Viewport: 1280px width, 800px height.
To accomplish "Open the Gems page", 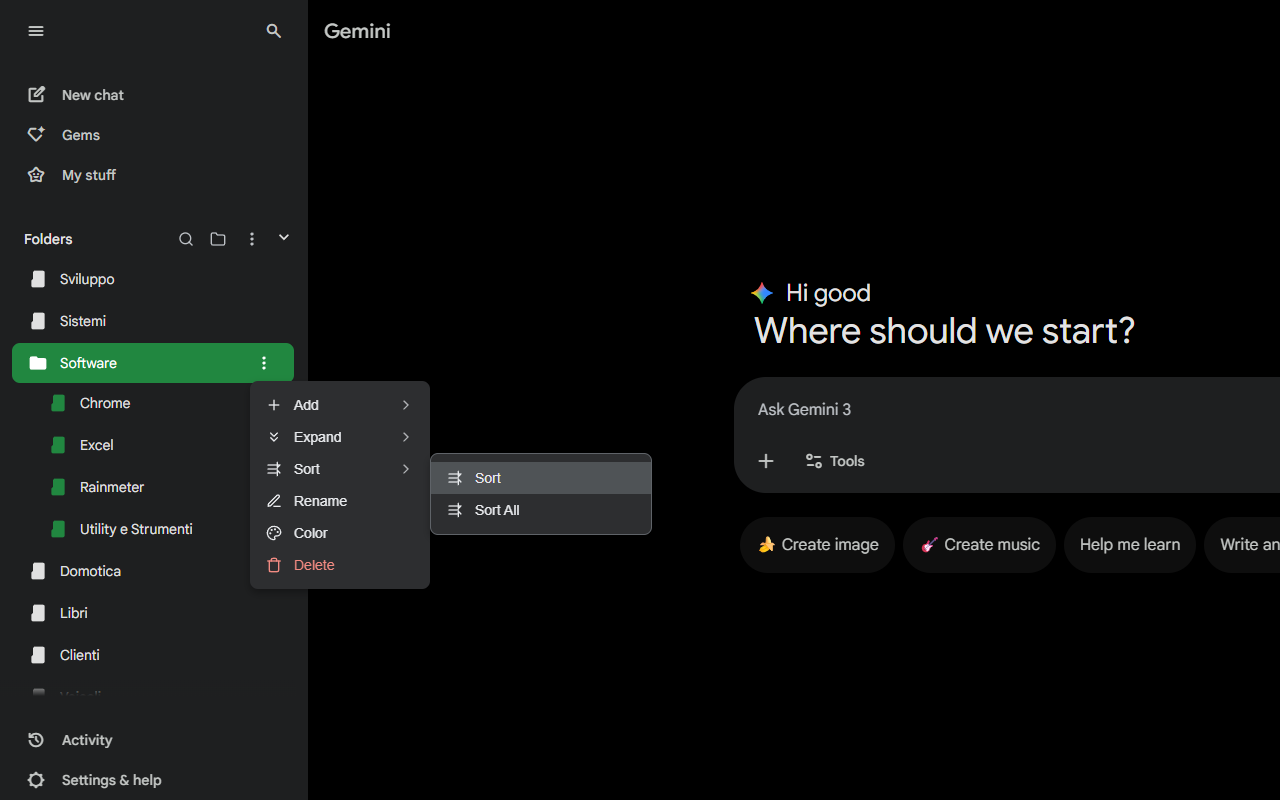I will pos(81,135).
